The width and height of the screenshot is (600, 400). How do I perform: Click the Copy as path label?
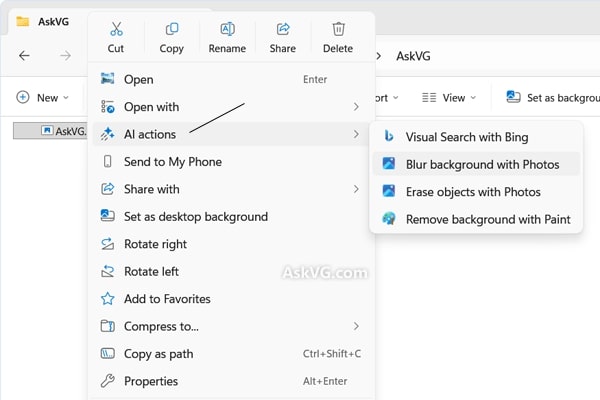158,354
